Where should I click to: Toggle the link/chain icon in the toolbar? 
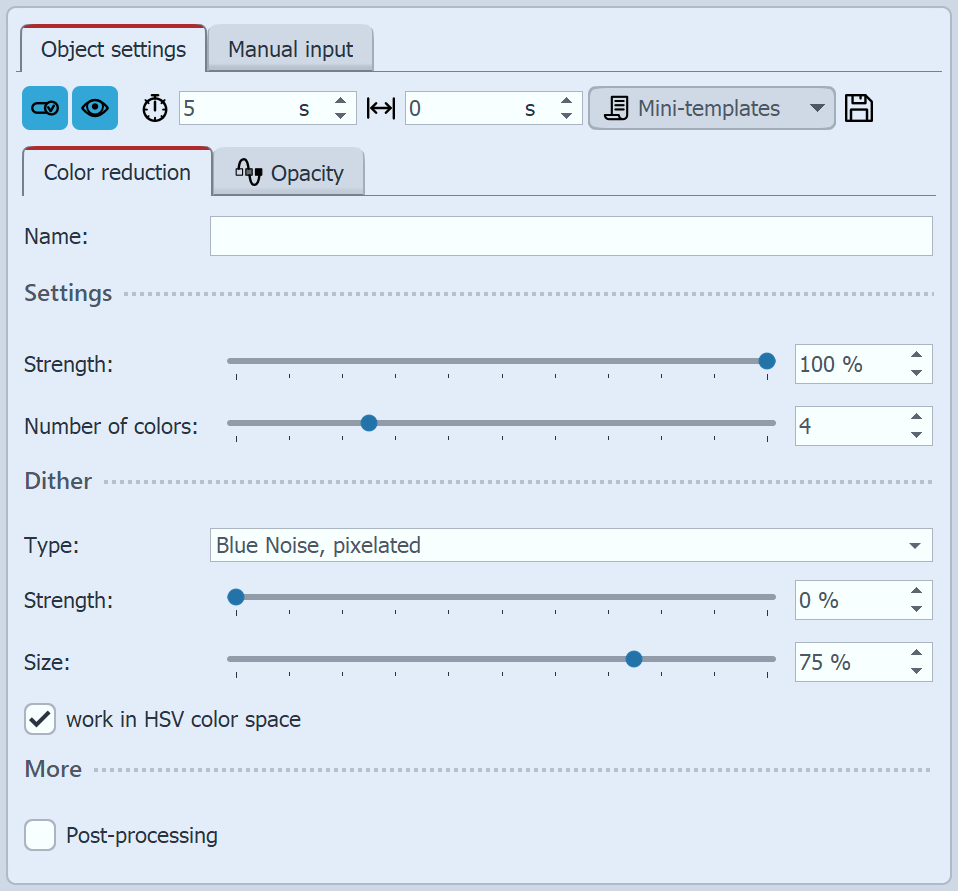tap(44, 107)
